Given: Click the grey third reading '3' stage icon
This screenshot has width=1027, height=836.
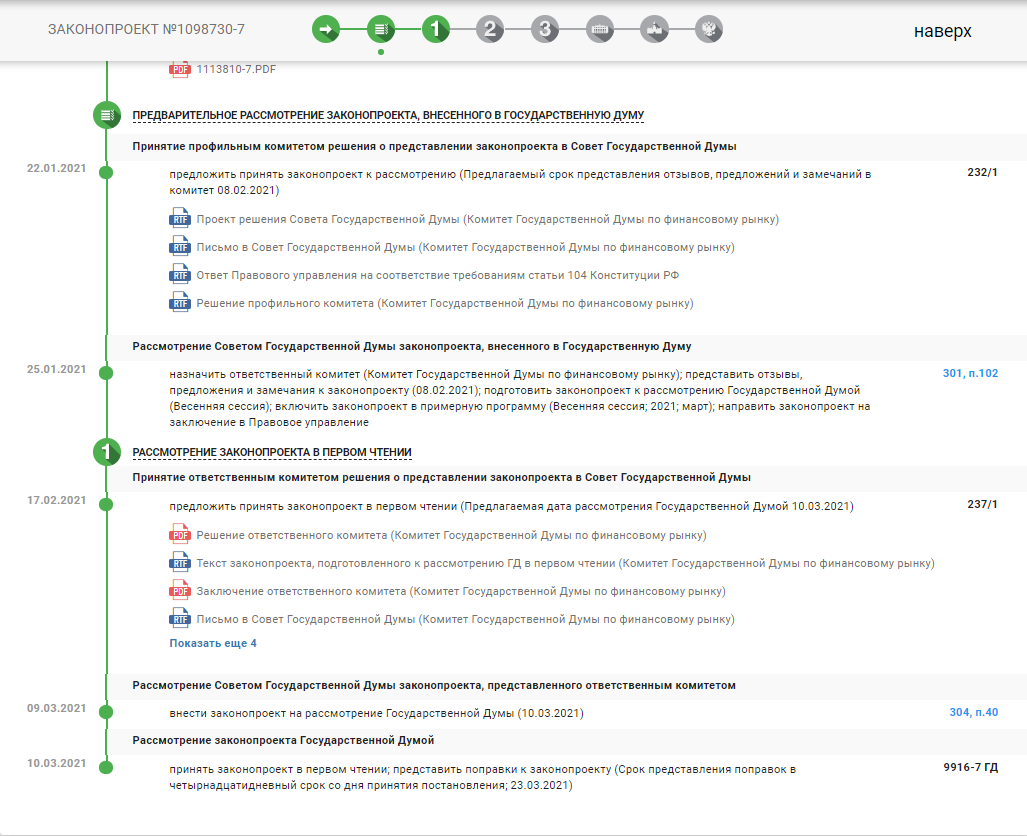Looking at the screenshot, I should (544, 29).
